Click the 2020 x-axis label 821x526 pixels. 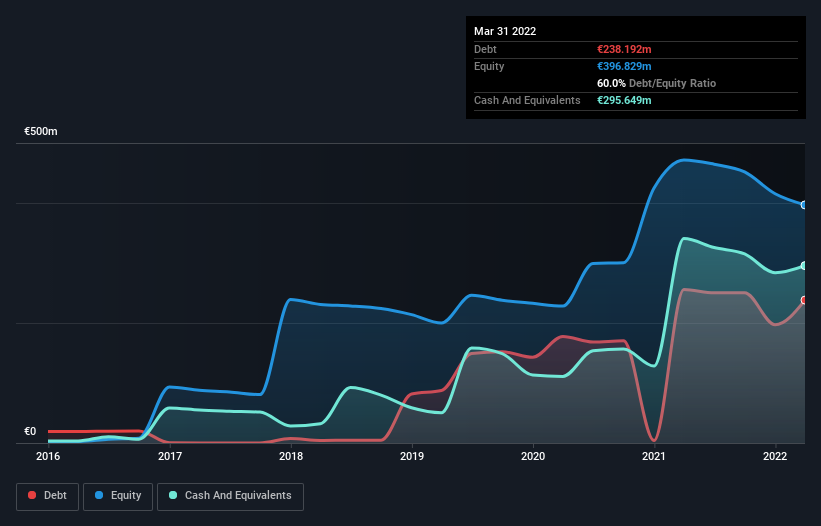point(533,456)
